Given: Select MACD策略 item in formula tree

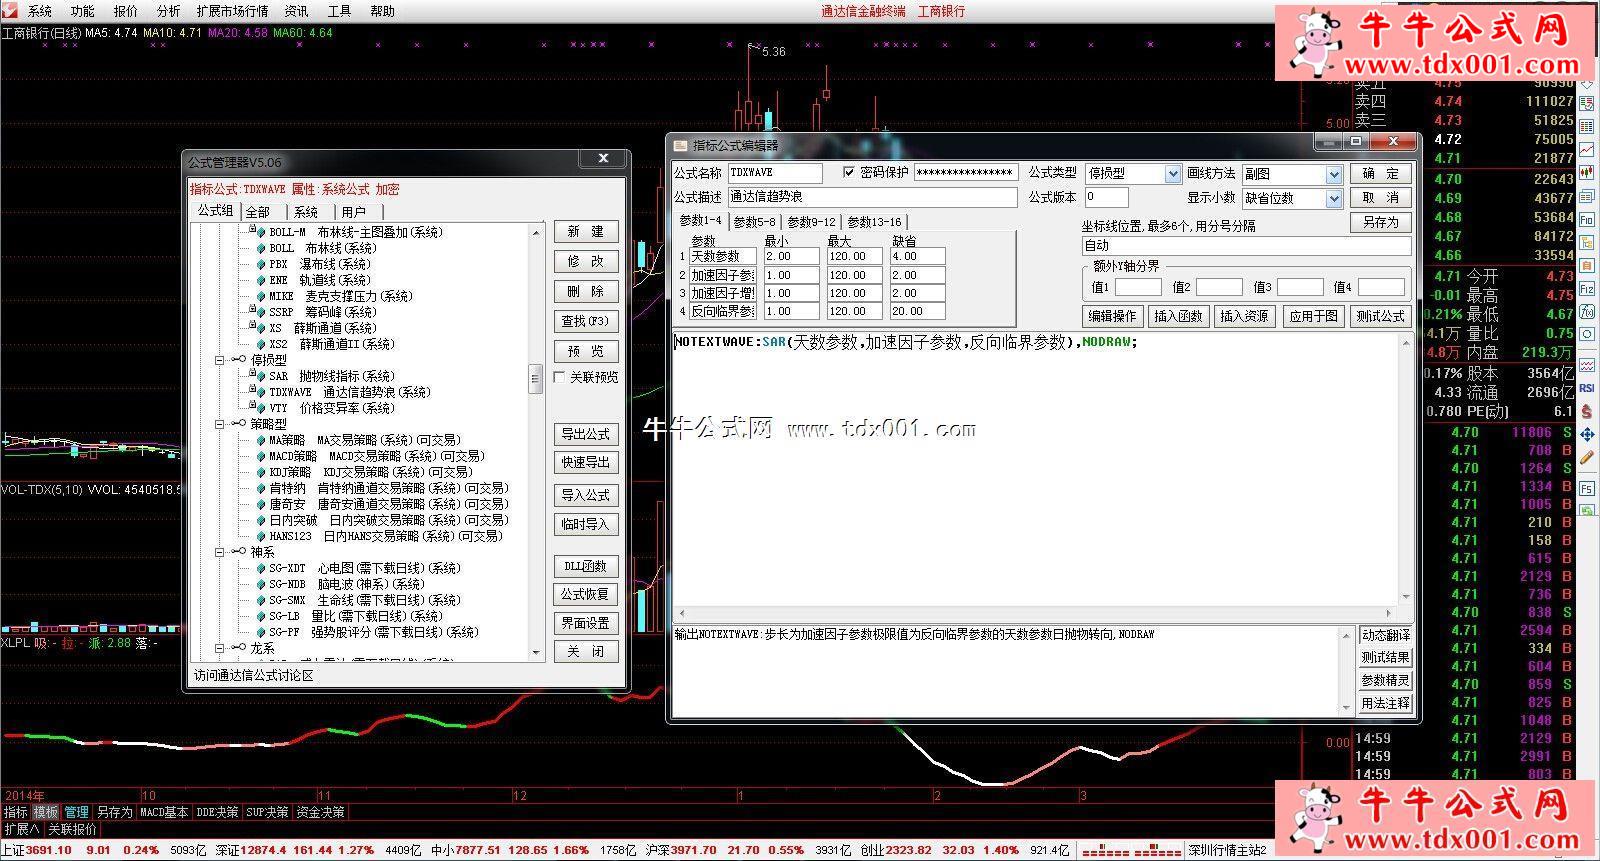Looking at the screenshot, I should pyautogui.click(x=377, y=456).
